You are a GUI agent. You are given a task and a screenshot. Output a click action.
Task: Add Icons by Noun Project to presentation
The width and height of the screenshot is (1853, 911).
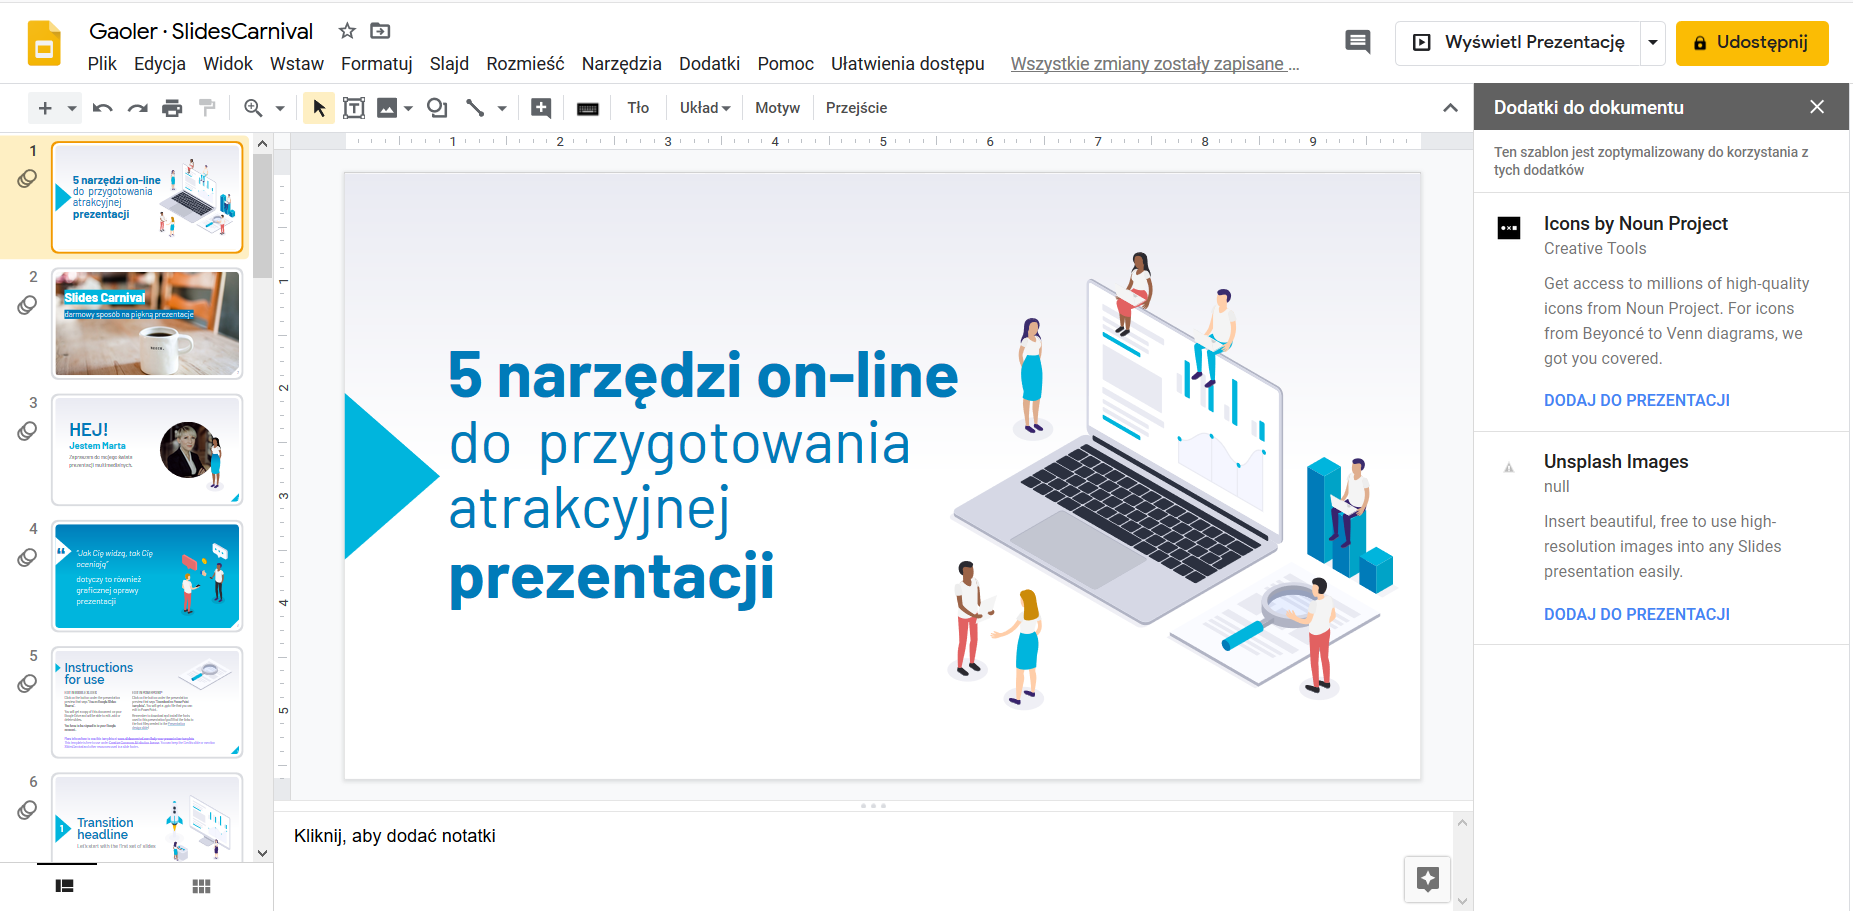[1636, 400]
